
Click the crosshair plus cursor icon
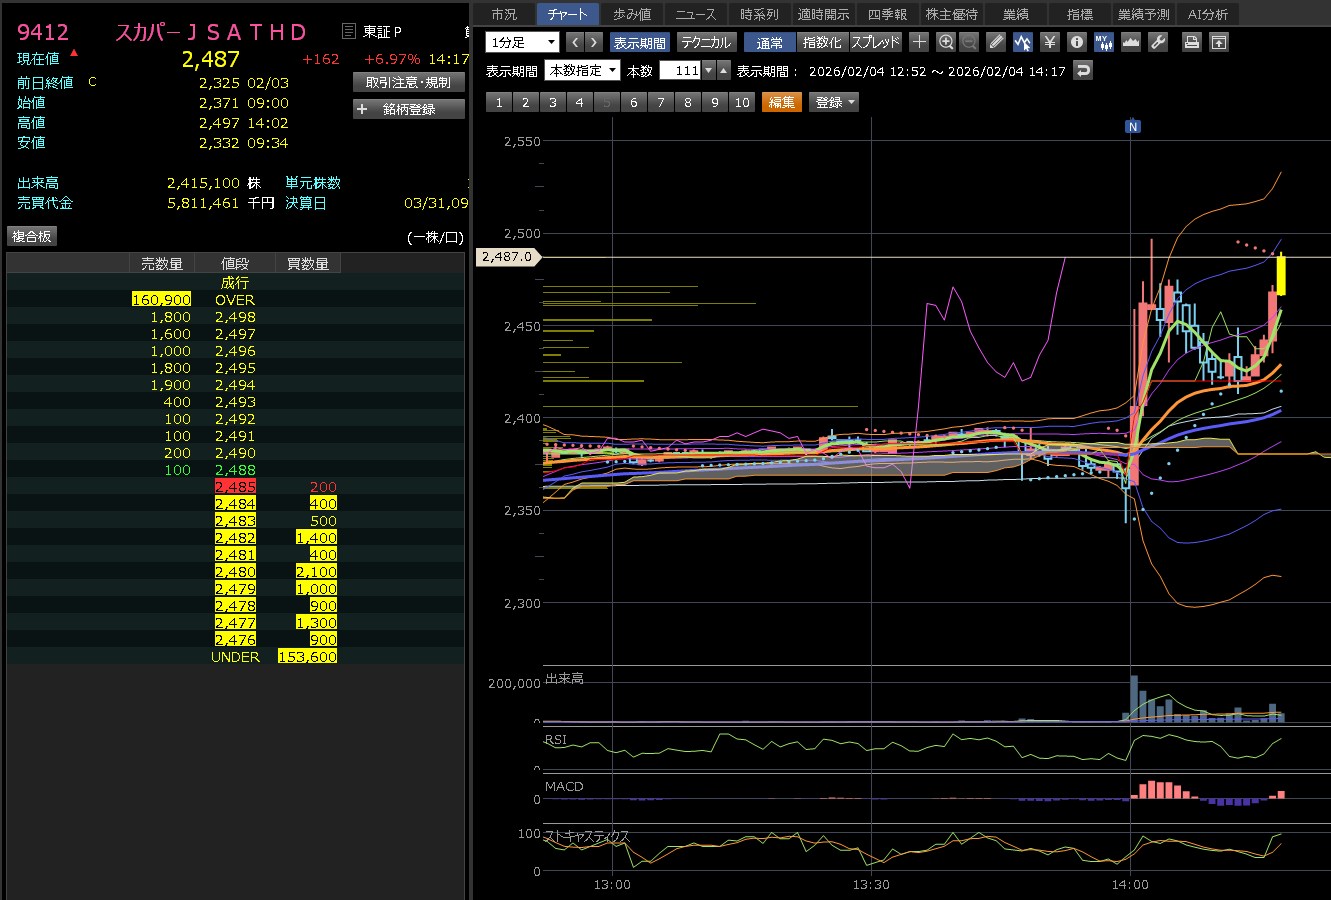(x=919, y=42)
